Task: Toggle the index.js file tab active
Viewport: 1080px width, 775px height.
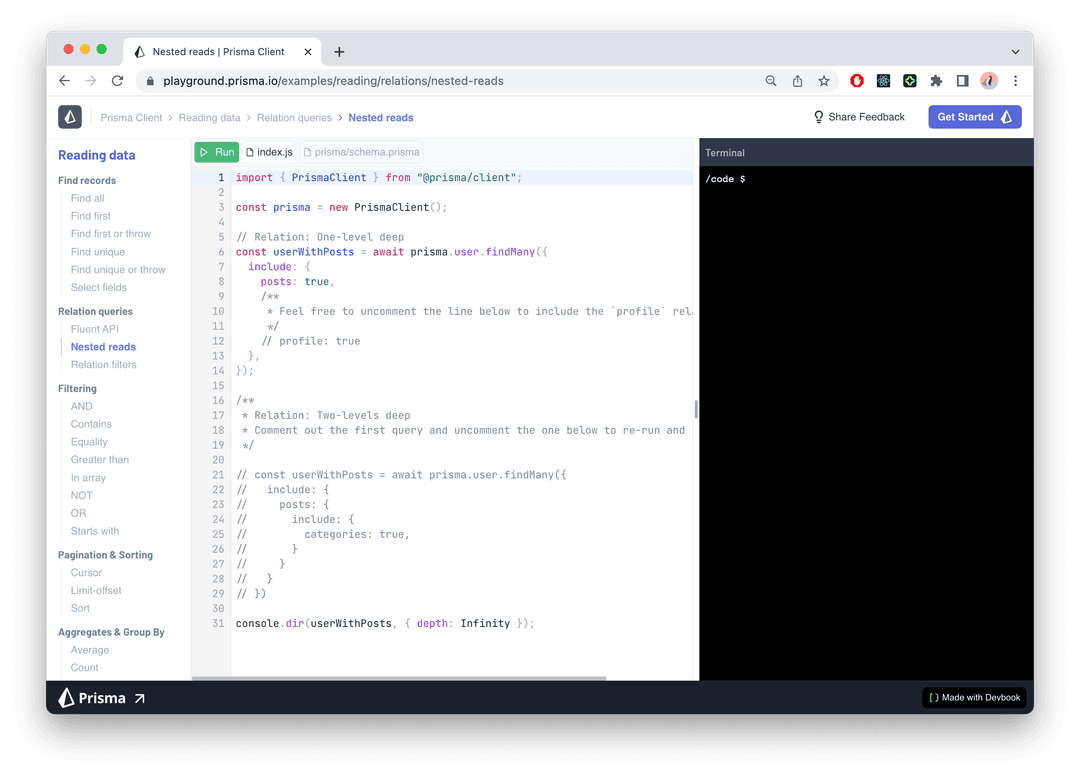Action: click(x=269, y=152)
